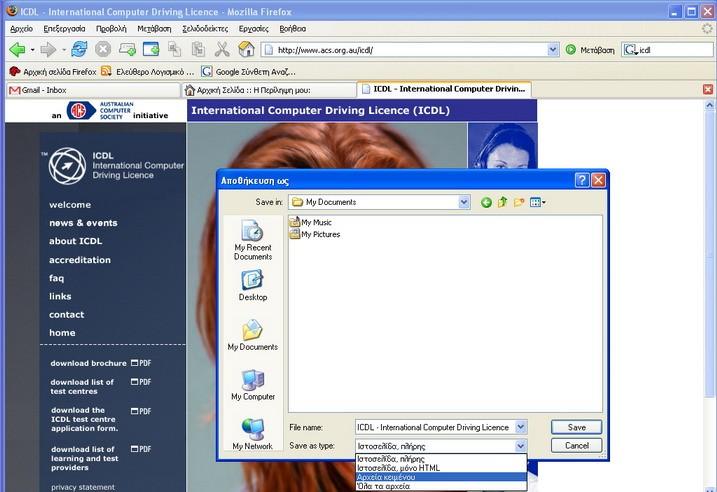Select My Network in the places bar
This screenshot has width=717, height=492.
(x=252, y=434)
